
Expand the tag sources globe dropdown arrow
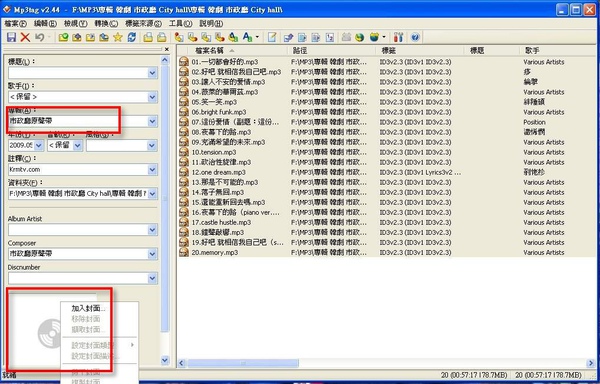[x=384, y=37]
